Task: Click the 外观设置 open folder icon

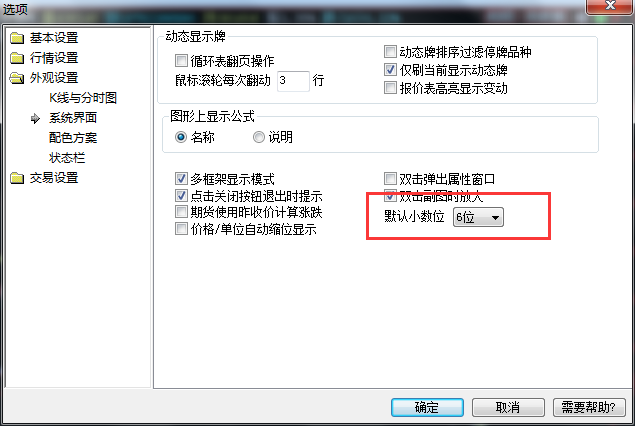Action: 17,78
